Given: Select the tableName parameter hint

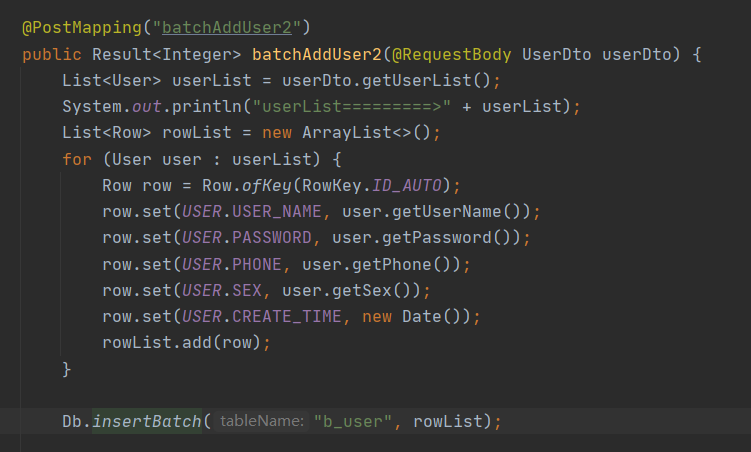Looking at the screenshot, I should tap(262, 421).
